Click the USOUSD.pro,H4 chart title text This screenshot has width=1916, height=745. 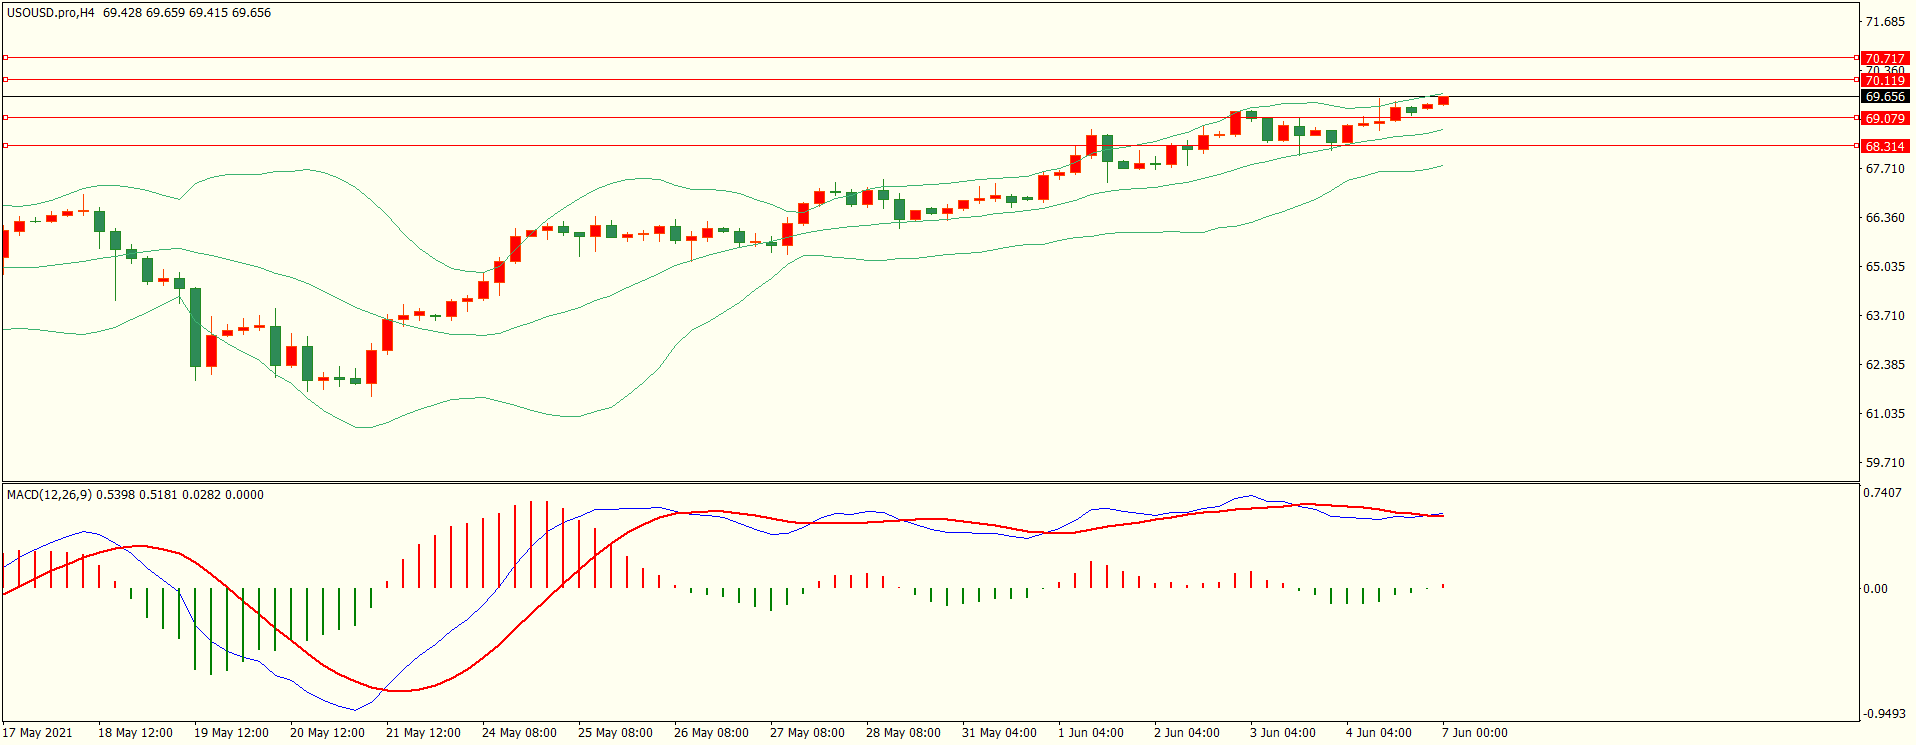coord(50,13)
